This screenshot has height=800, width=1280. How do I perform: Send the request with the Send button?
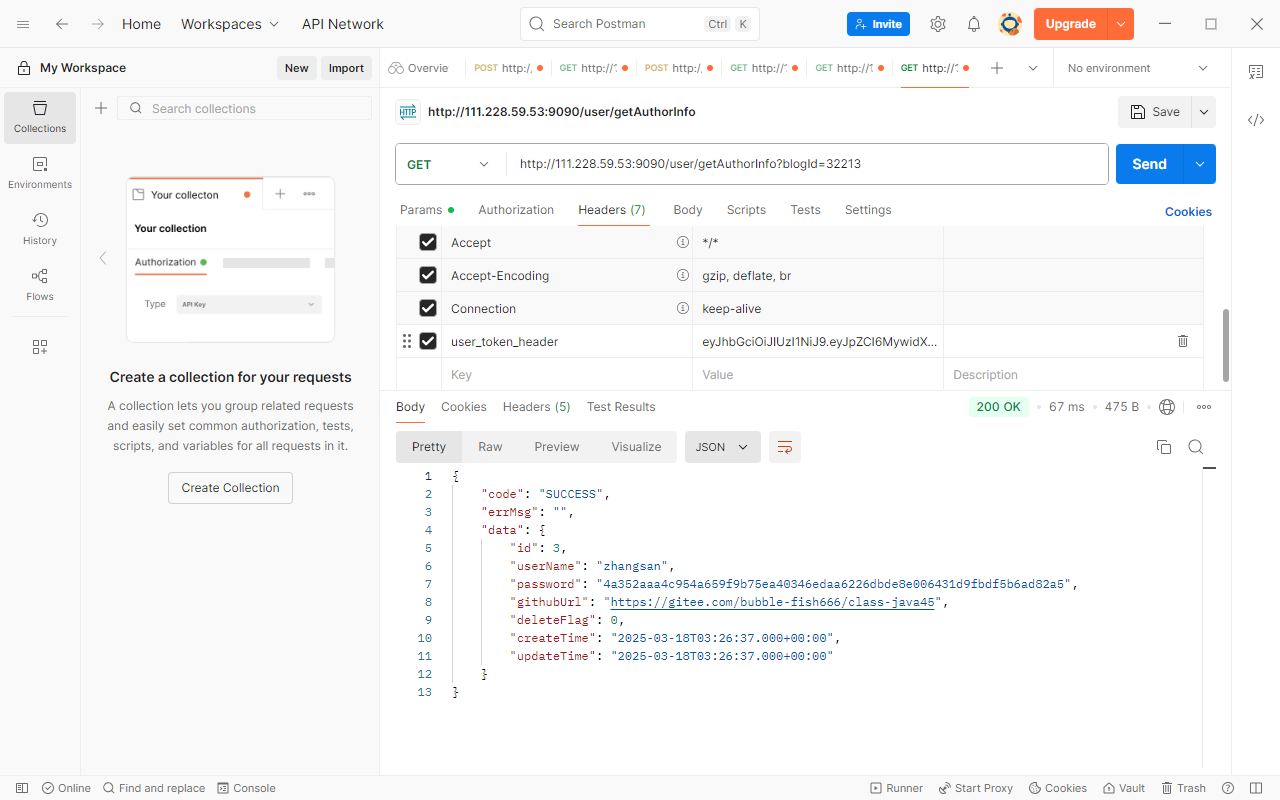[1150, 164]
